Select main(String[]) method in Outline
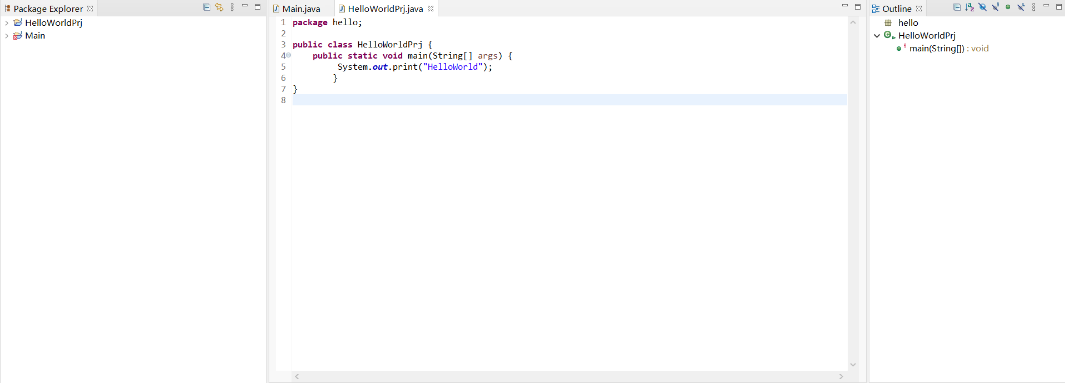1065x383 pixels. 949,49
